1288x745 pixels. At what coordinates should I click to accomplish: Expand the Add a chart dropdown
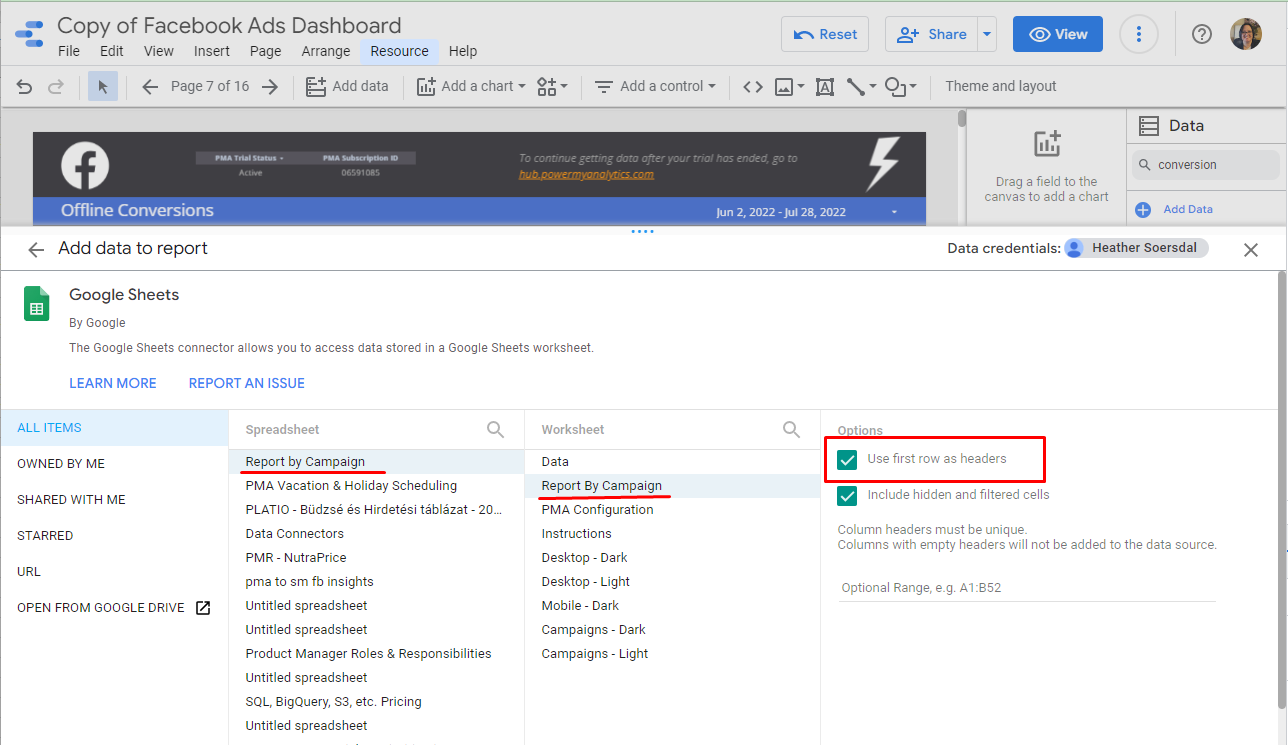pos(471,87)
